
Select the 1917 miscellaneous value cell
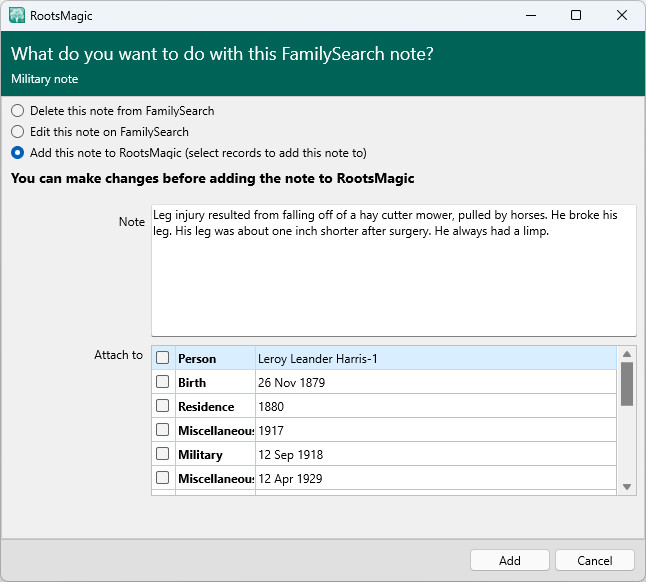436,430
